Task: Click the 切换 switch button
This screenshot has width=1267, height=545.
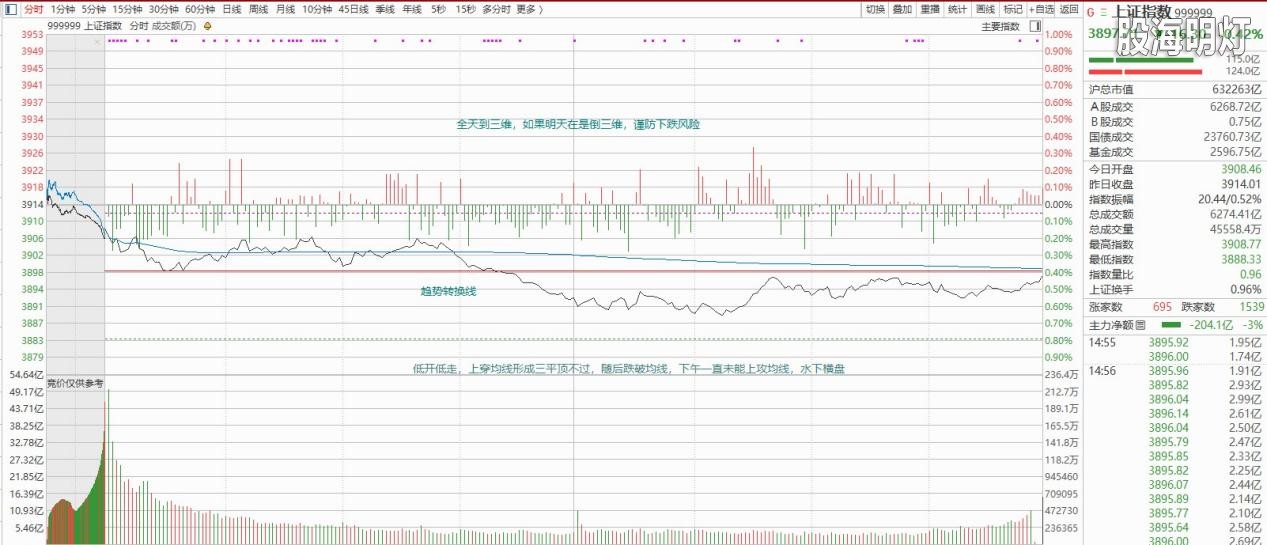Action: [x=875, y=9]
